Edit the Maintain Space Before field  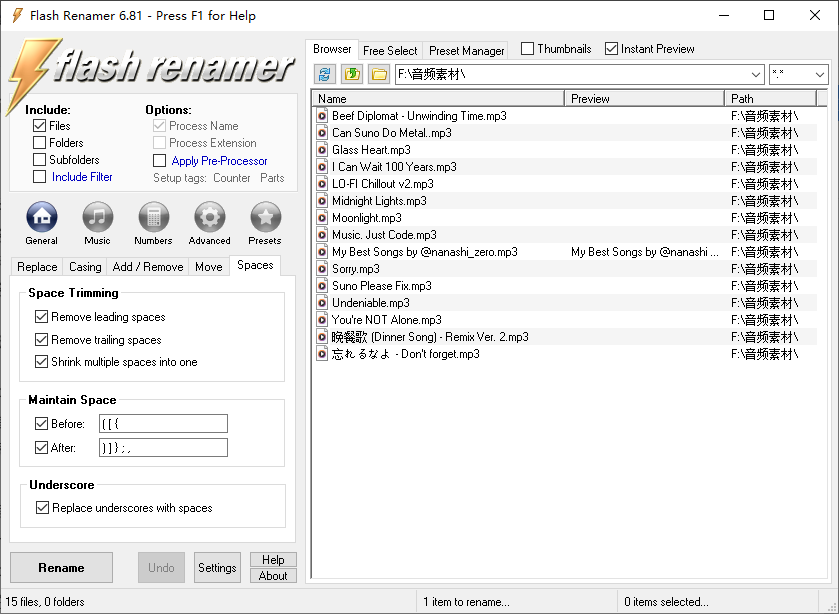point(163,423)
